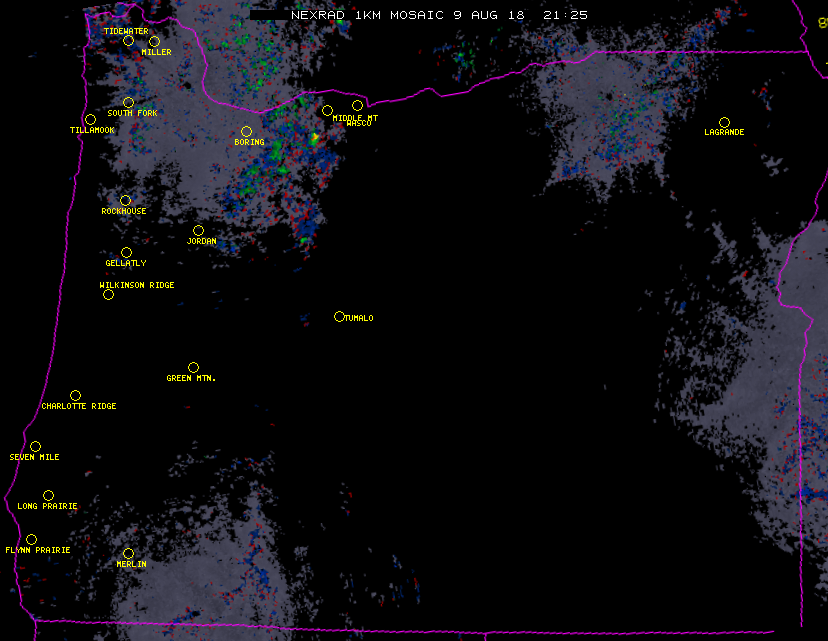Image resolution: width=828 pixels, height=641 pixels.
Task: Select the Tillamook station circle
Action: [90, 120]
